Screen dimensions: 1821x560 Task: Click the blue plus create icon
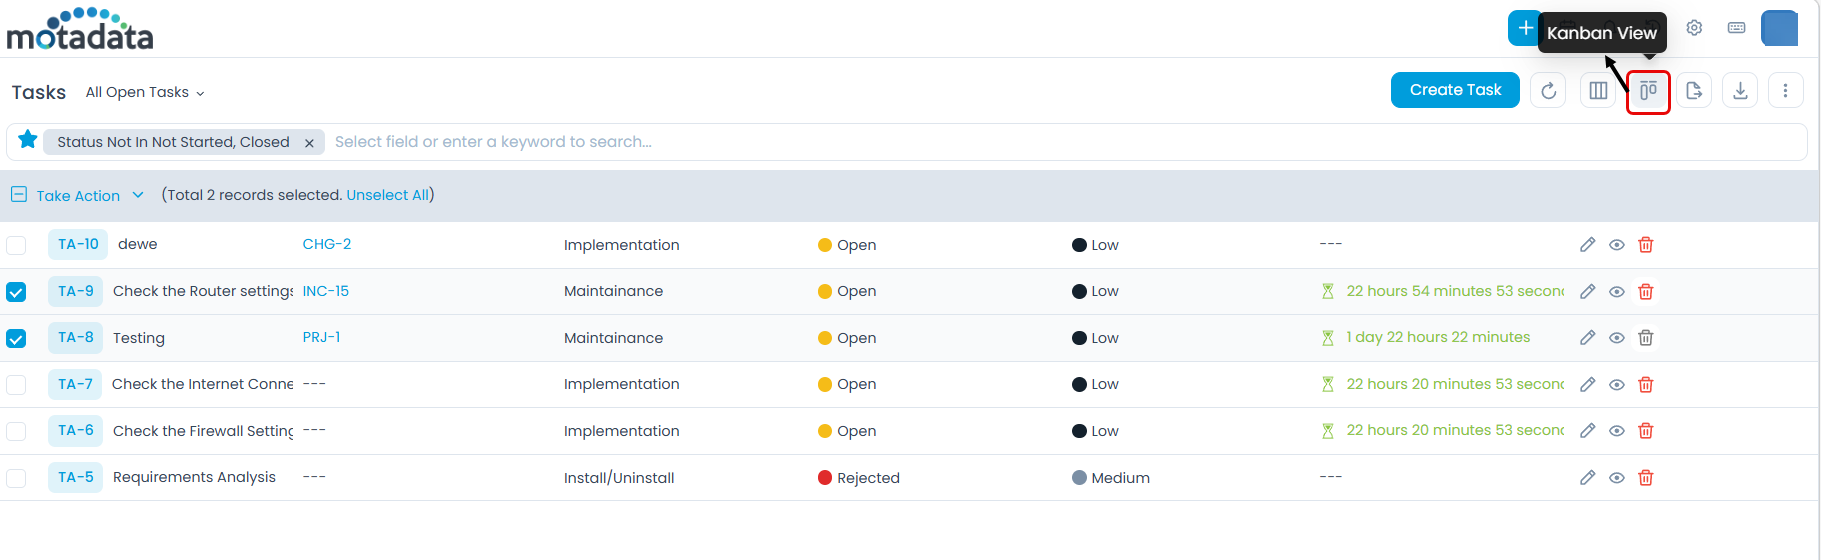pyautogui.click(x=1523, y=28)
